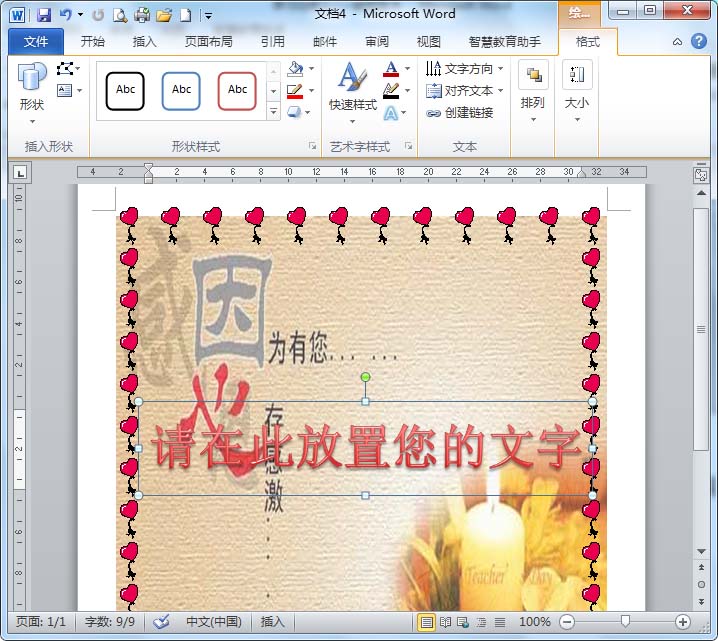The width and height of the screenshot is (718, 641).
Task: Click the Shape Outline pen icon
Action: coord(294,91)
